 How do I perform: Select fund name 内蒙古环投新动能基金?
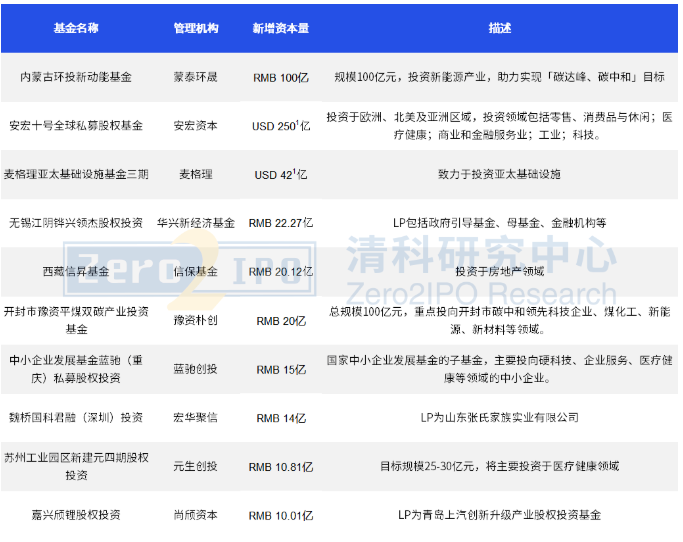[x=76, y=77]
